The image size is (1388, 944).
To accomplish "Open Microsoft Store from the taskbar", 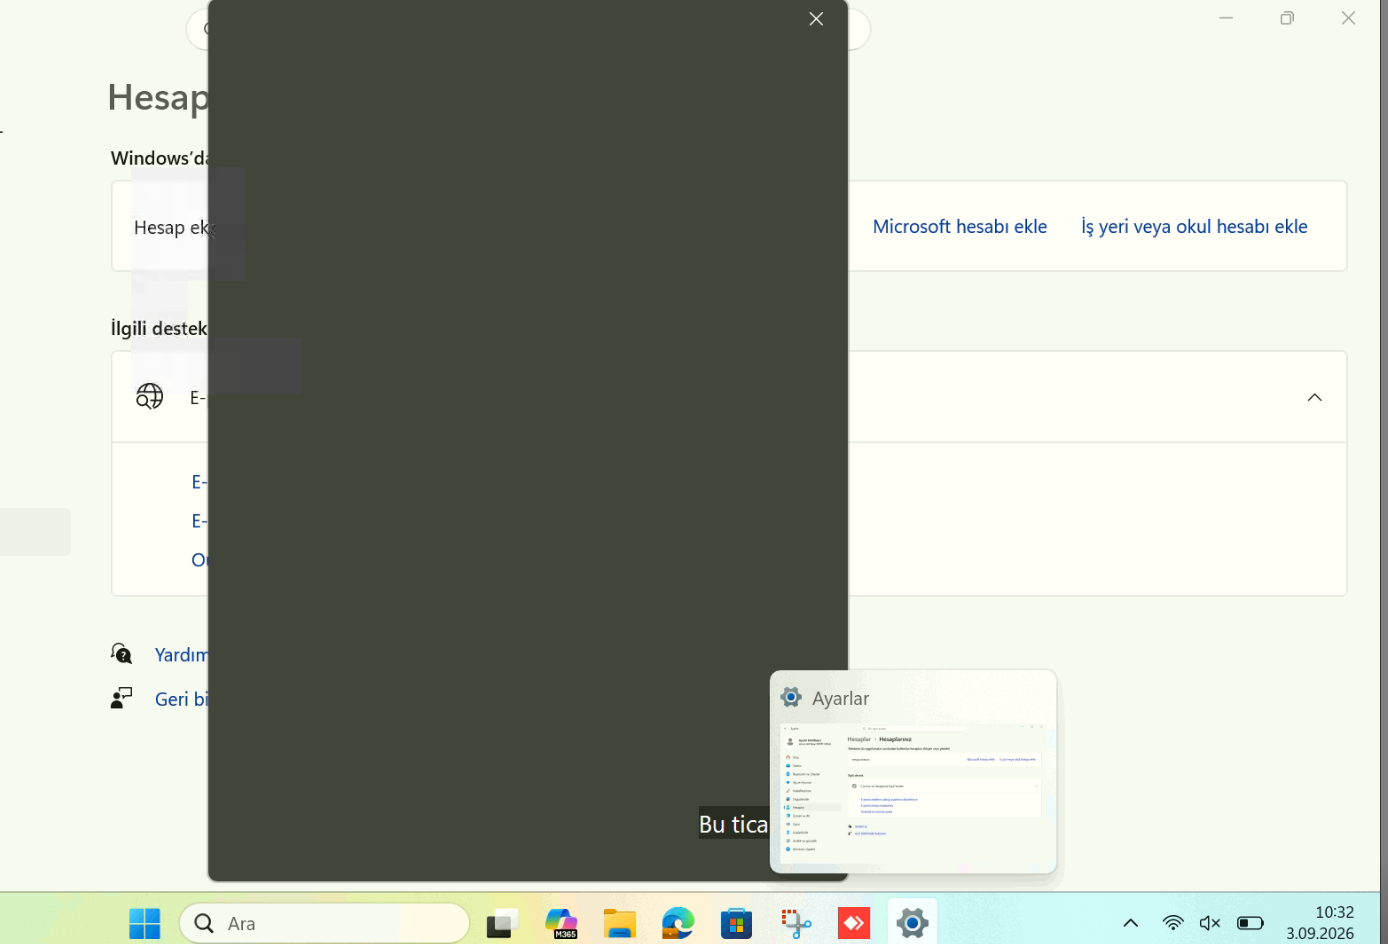I will [736, 923].
